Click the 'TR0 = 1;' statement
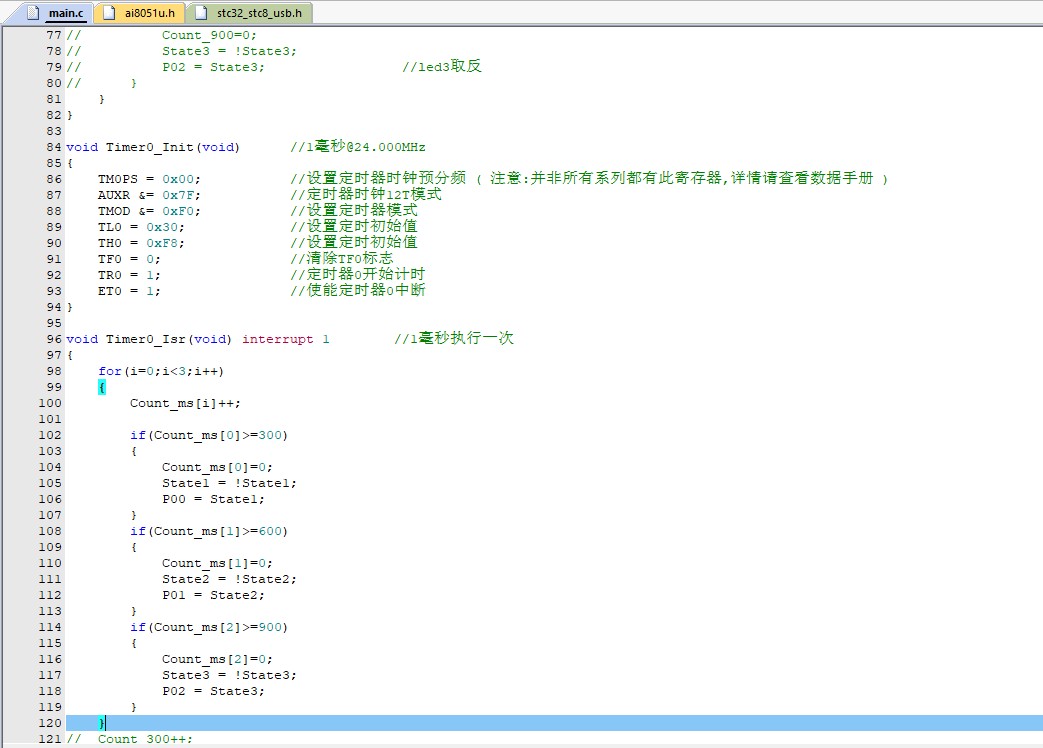 129,275
